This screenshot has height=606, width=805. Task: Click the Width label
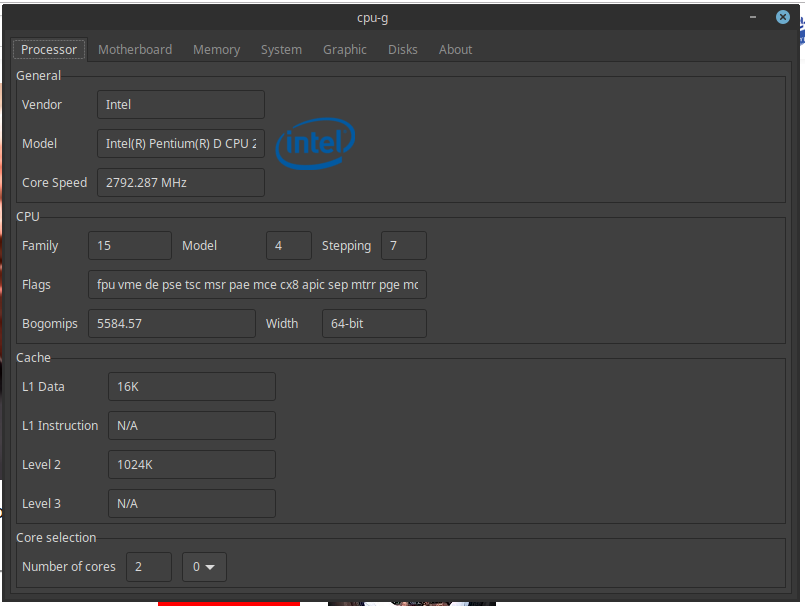pyautogui.click(x=282, y=324)
